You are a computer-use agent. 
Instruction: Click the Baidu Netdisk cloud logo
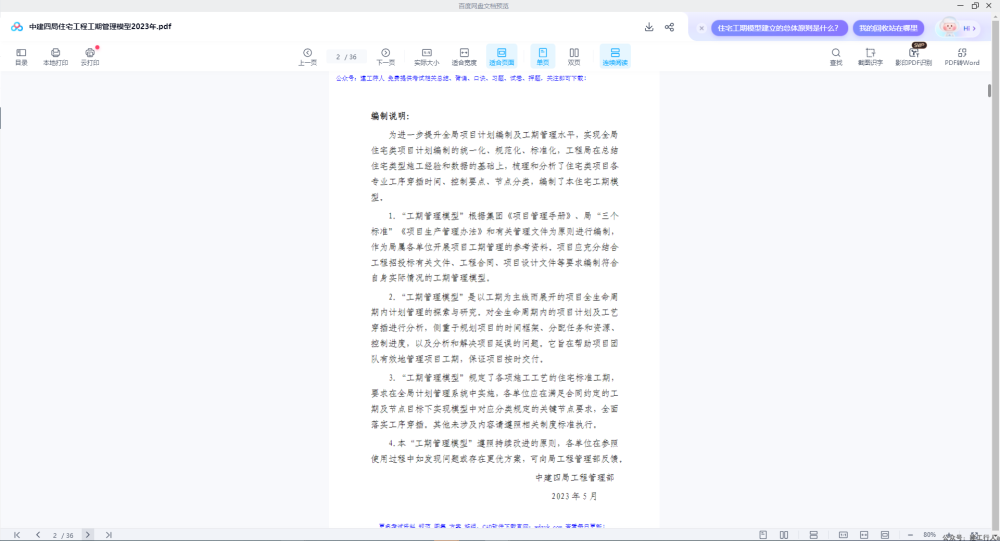tap(17, 27)
